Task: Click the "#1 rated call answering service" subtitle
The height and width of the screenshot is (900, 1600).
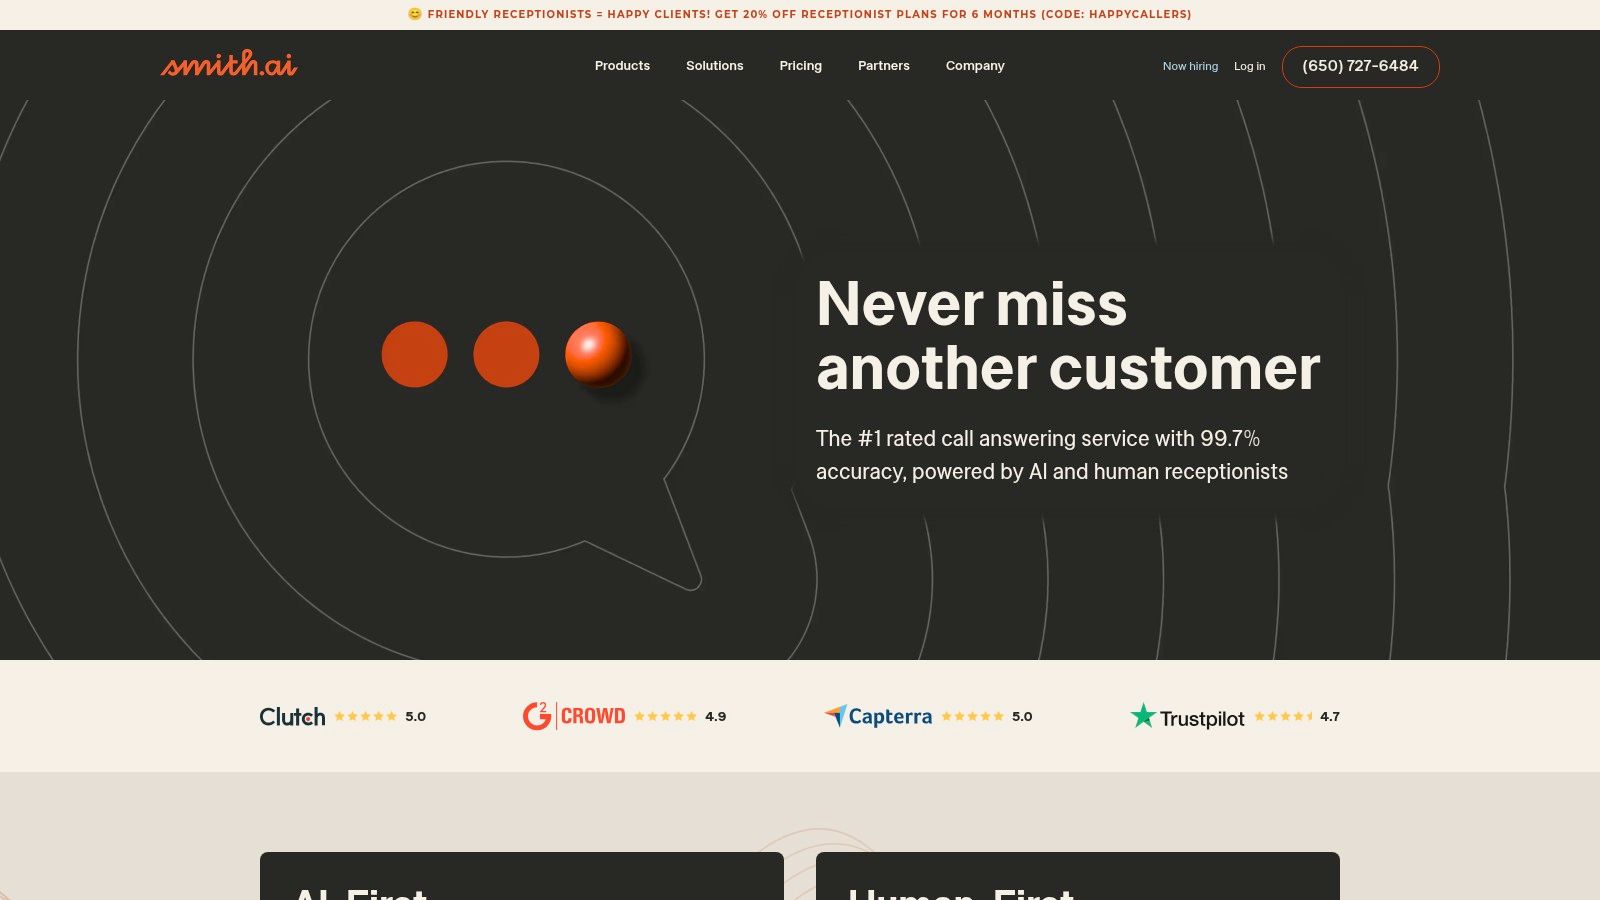Action: tap(1052, 455)
